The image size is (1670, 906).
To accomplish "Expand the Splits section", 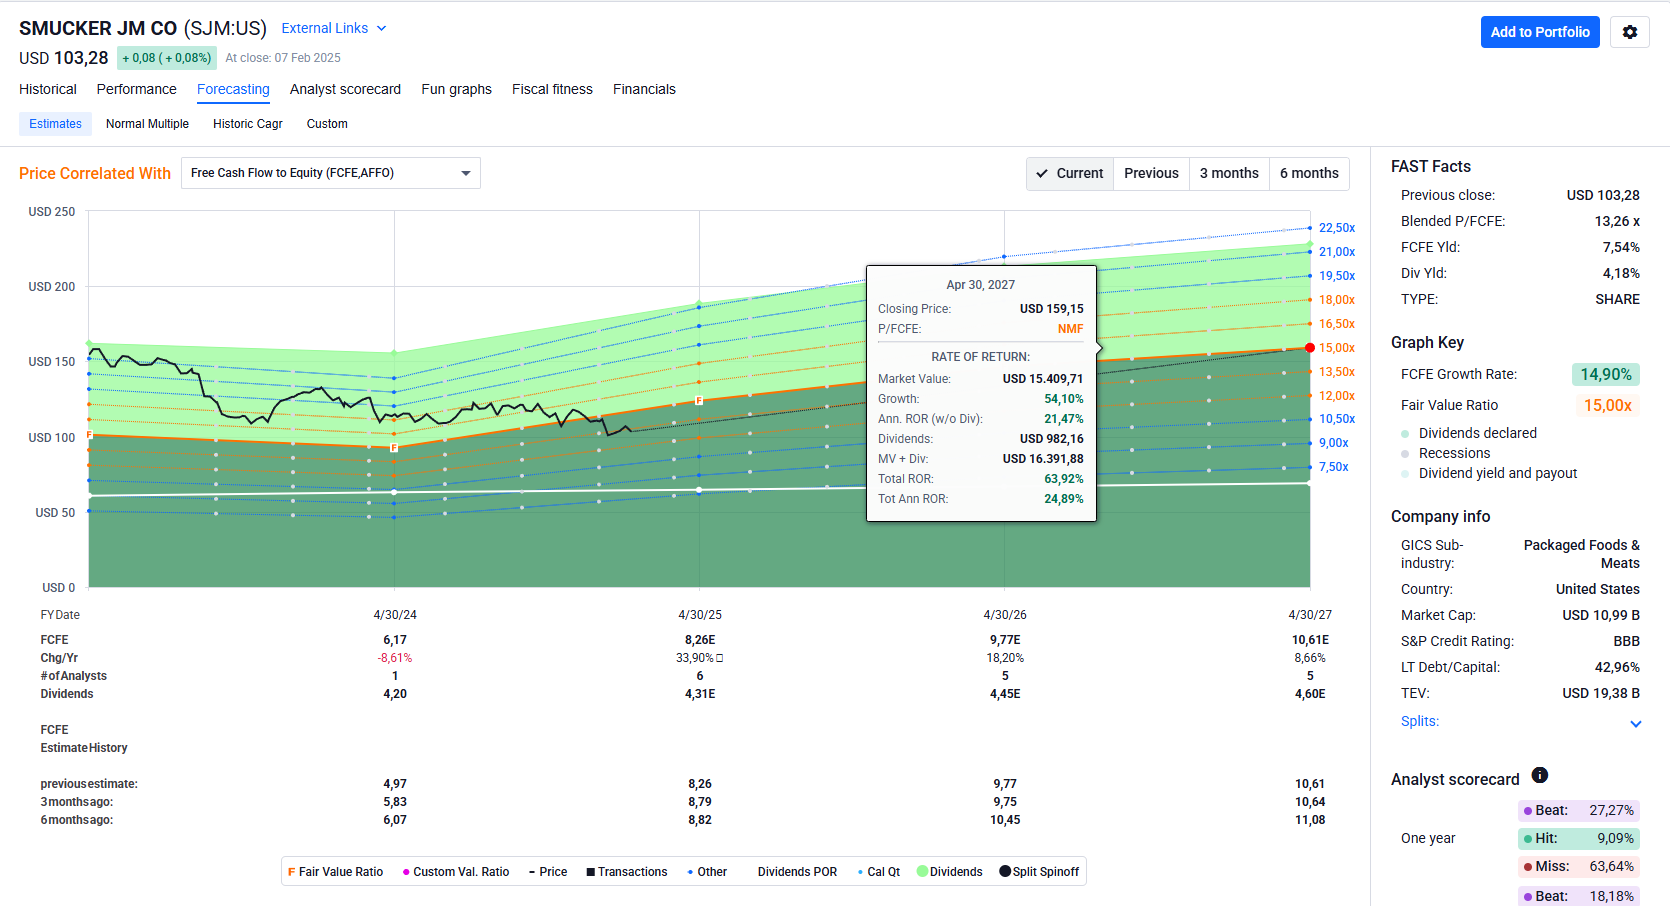I will point(1635,723).
